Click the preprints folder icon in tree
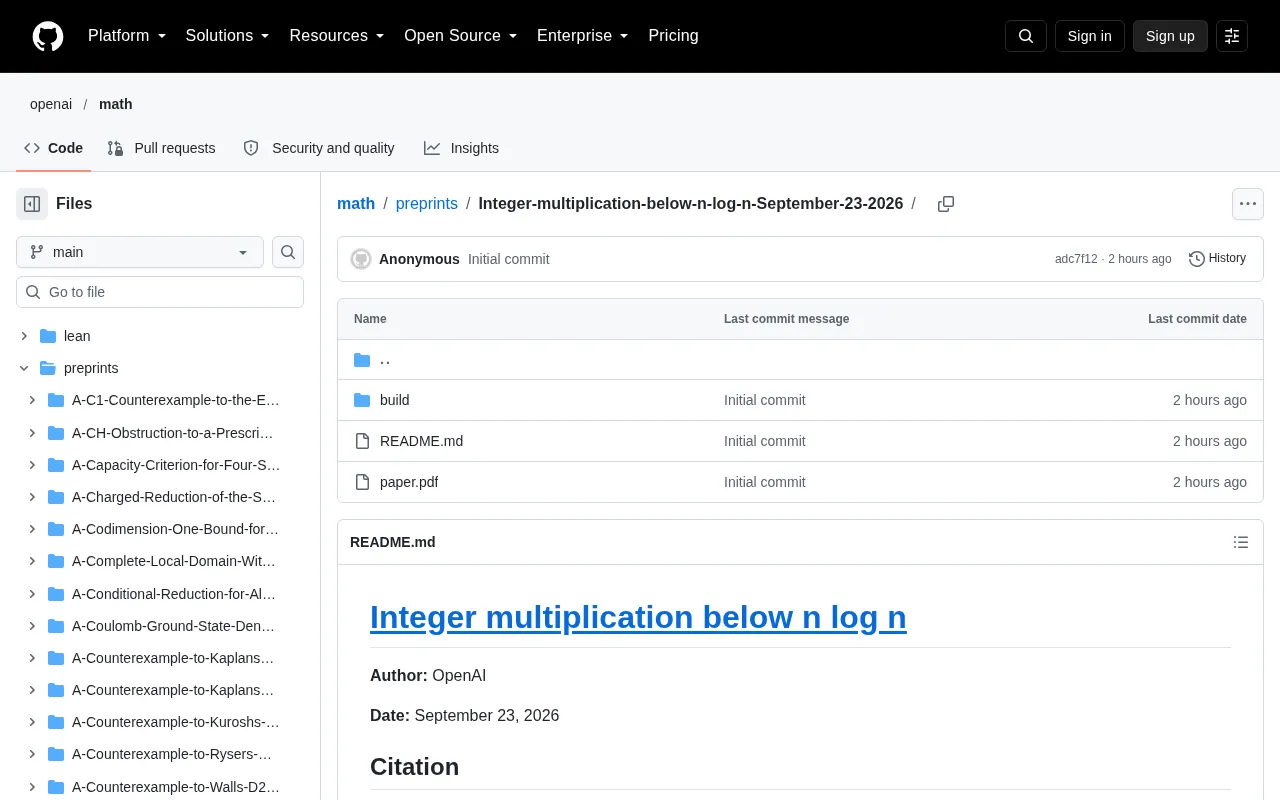Viewport: 1280px width, 800px height. coord(48,368)
